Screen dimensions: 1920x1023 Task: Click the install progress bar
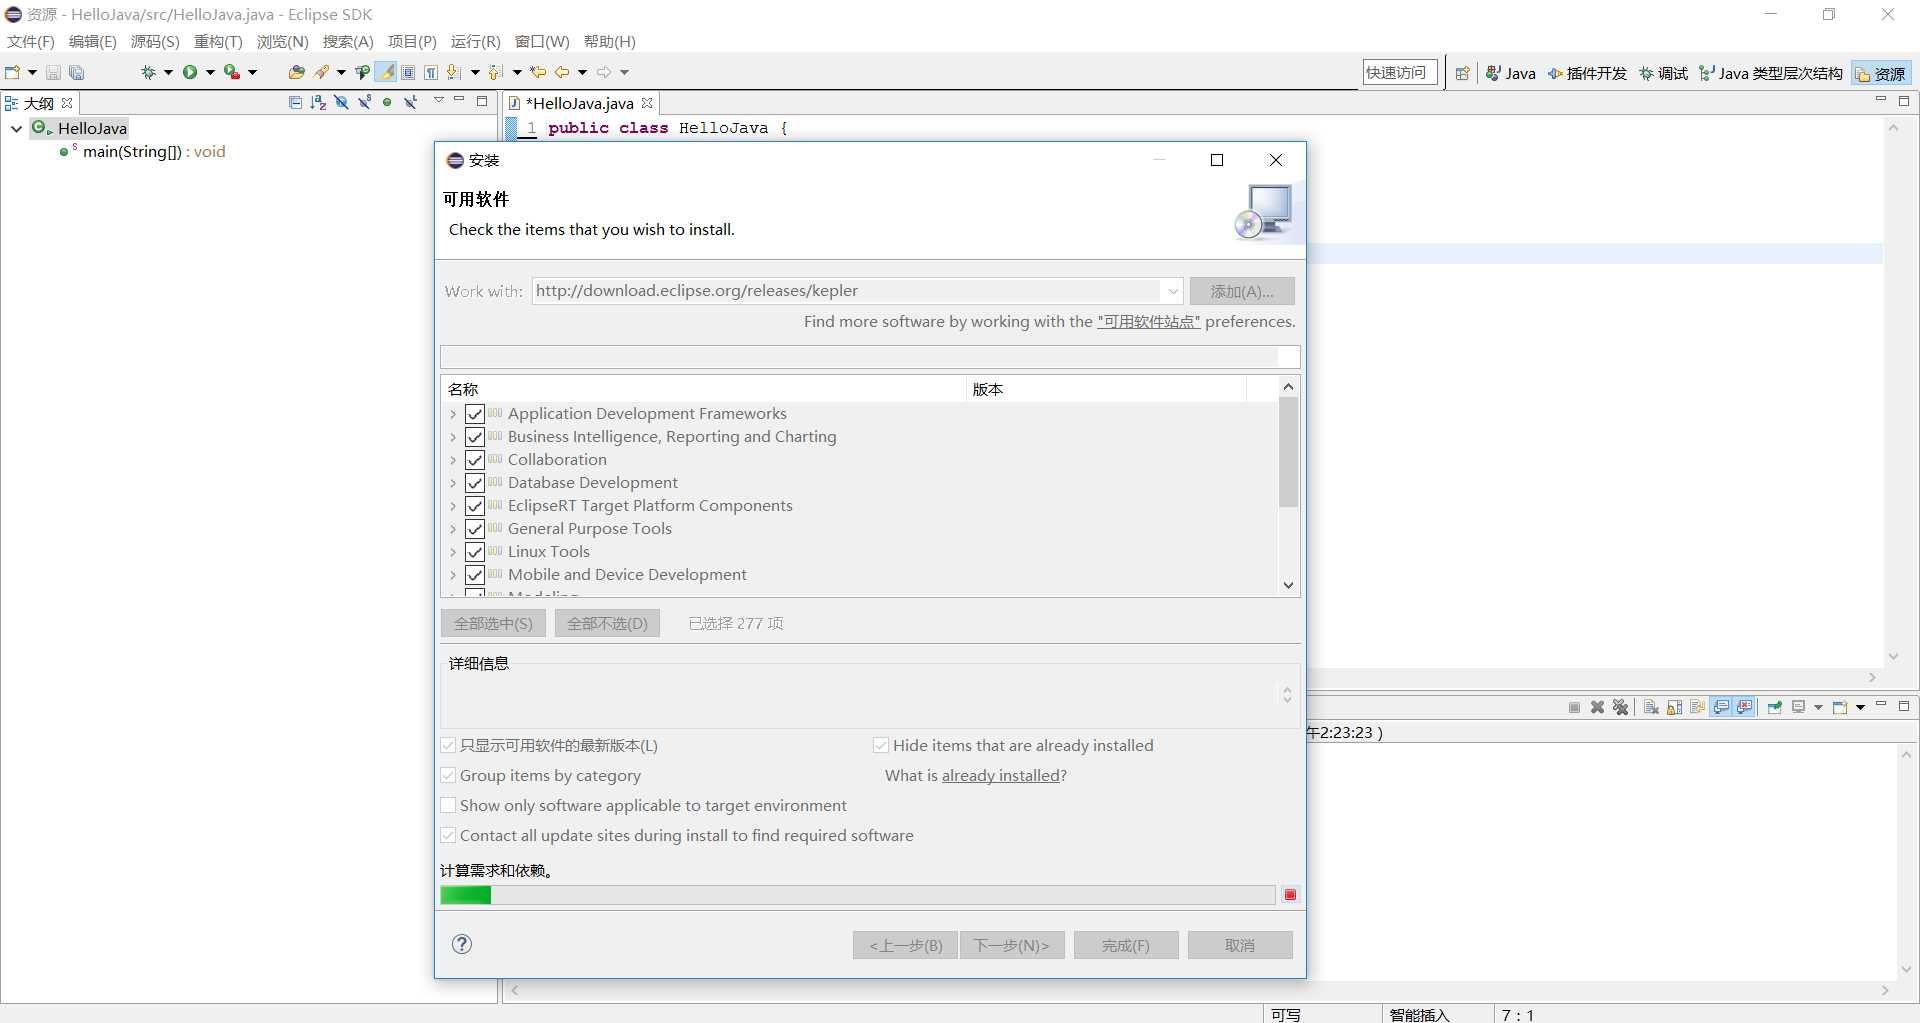tap(858, 895)
